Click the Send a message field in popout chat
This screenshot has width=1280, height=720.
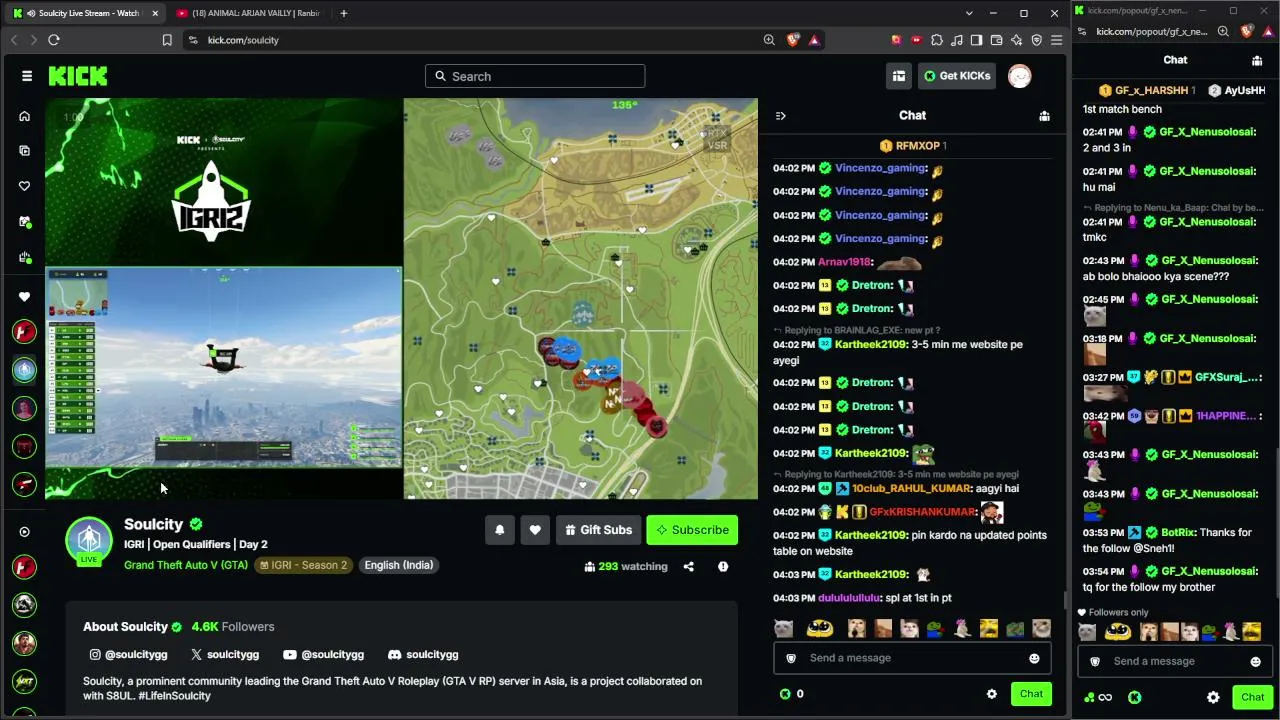coord(1175,661)
